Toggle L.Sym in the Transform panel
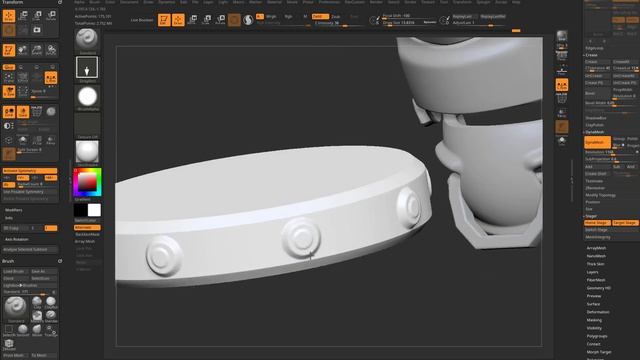The image size is (640, 360). (x=51, y=78)
